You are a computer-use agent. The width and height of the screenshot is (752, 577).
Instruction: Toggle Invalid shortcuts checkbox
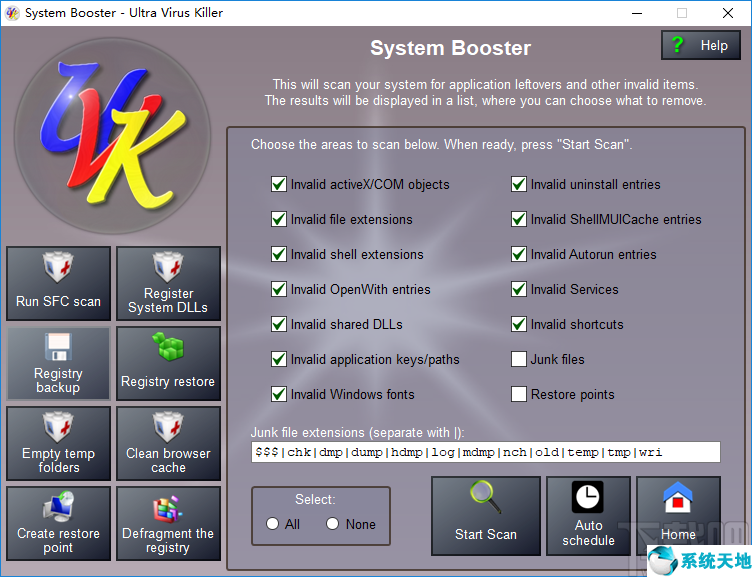(519, 324)
